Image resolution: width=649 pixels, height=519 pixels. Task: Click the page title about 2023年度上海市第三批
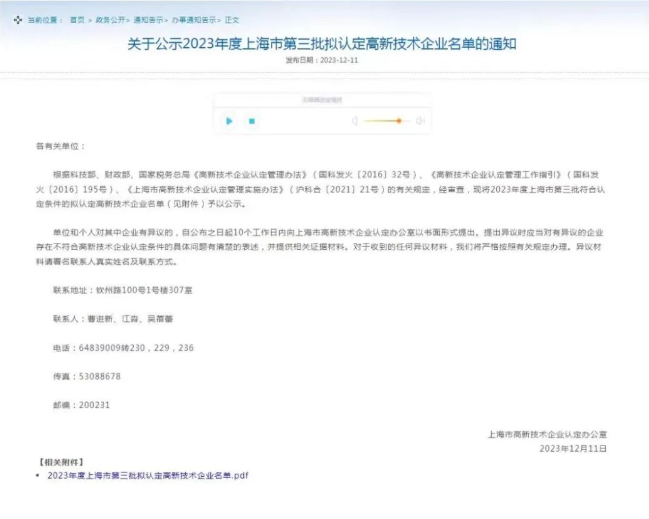[x=322, y=43]
